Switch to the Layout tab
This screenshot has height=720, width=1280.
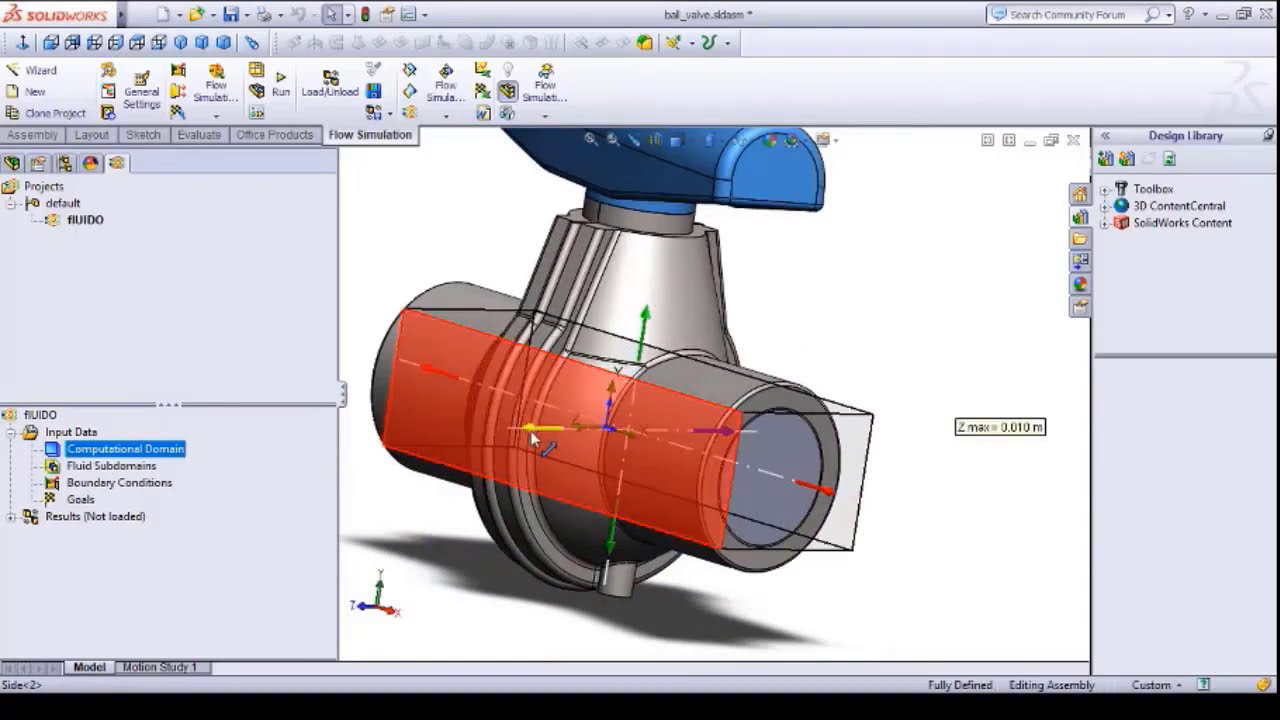91,135
